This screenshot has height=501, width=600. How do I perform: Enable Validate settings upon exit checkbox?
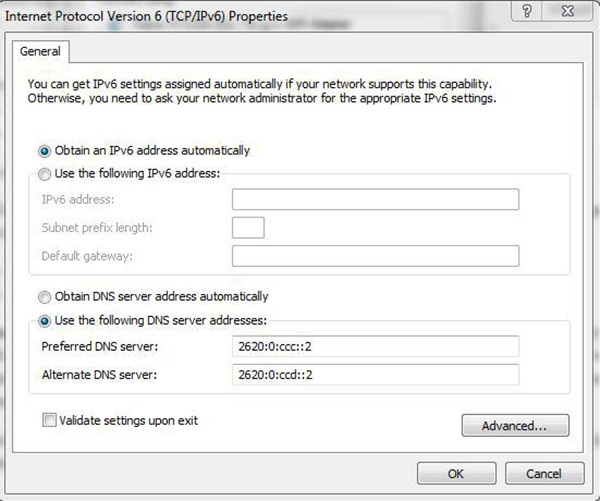pyautogui.click(x=49, y=420)
